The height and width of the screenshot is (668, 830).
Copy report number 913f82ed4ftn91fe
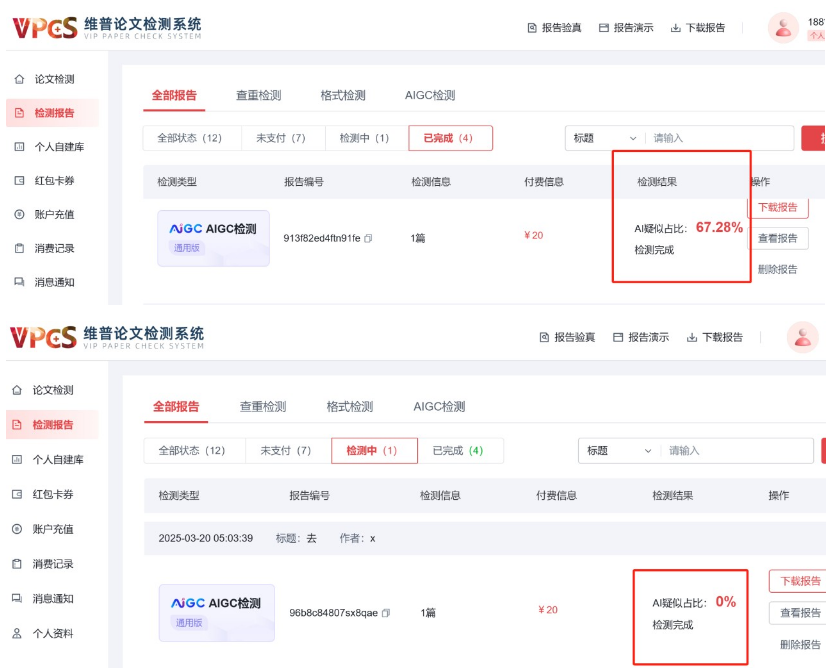(x=368, y=238)
